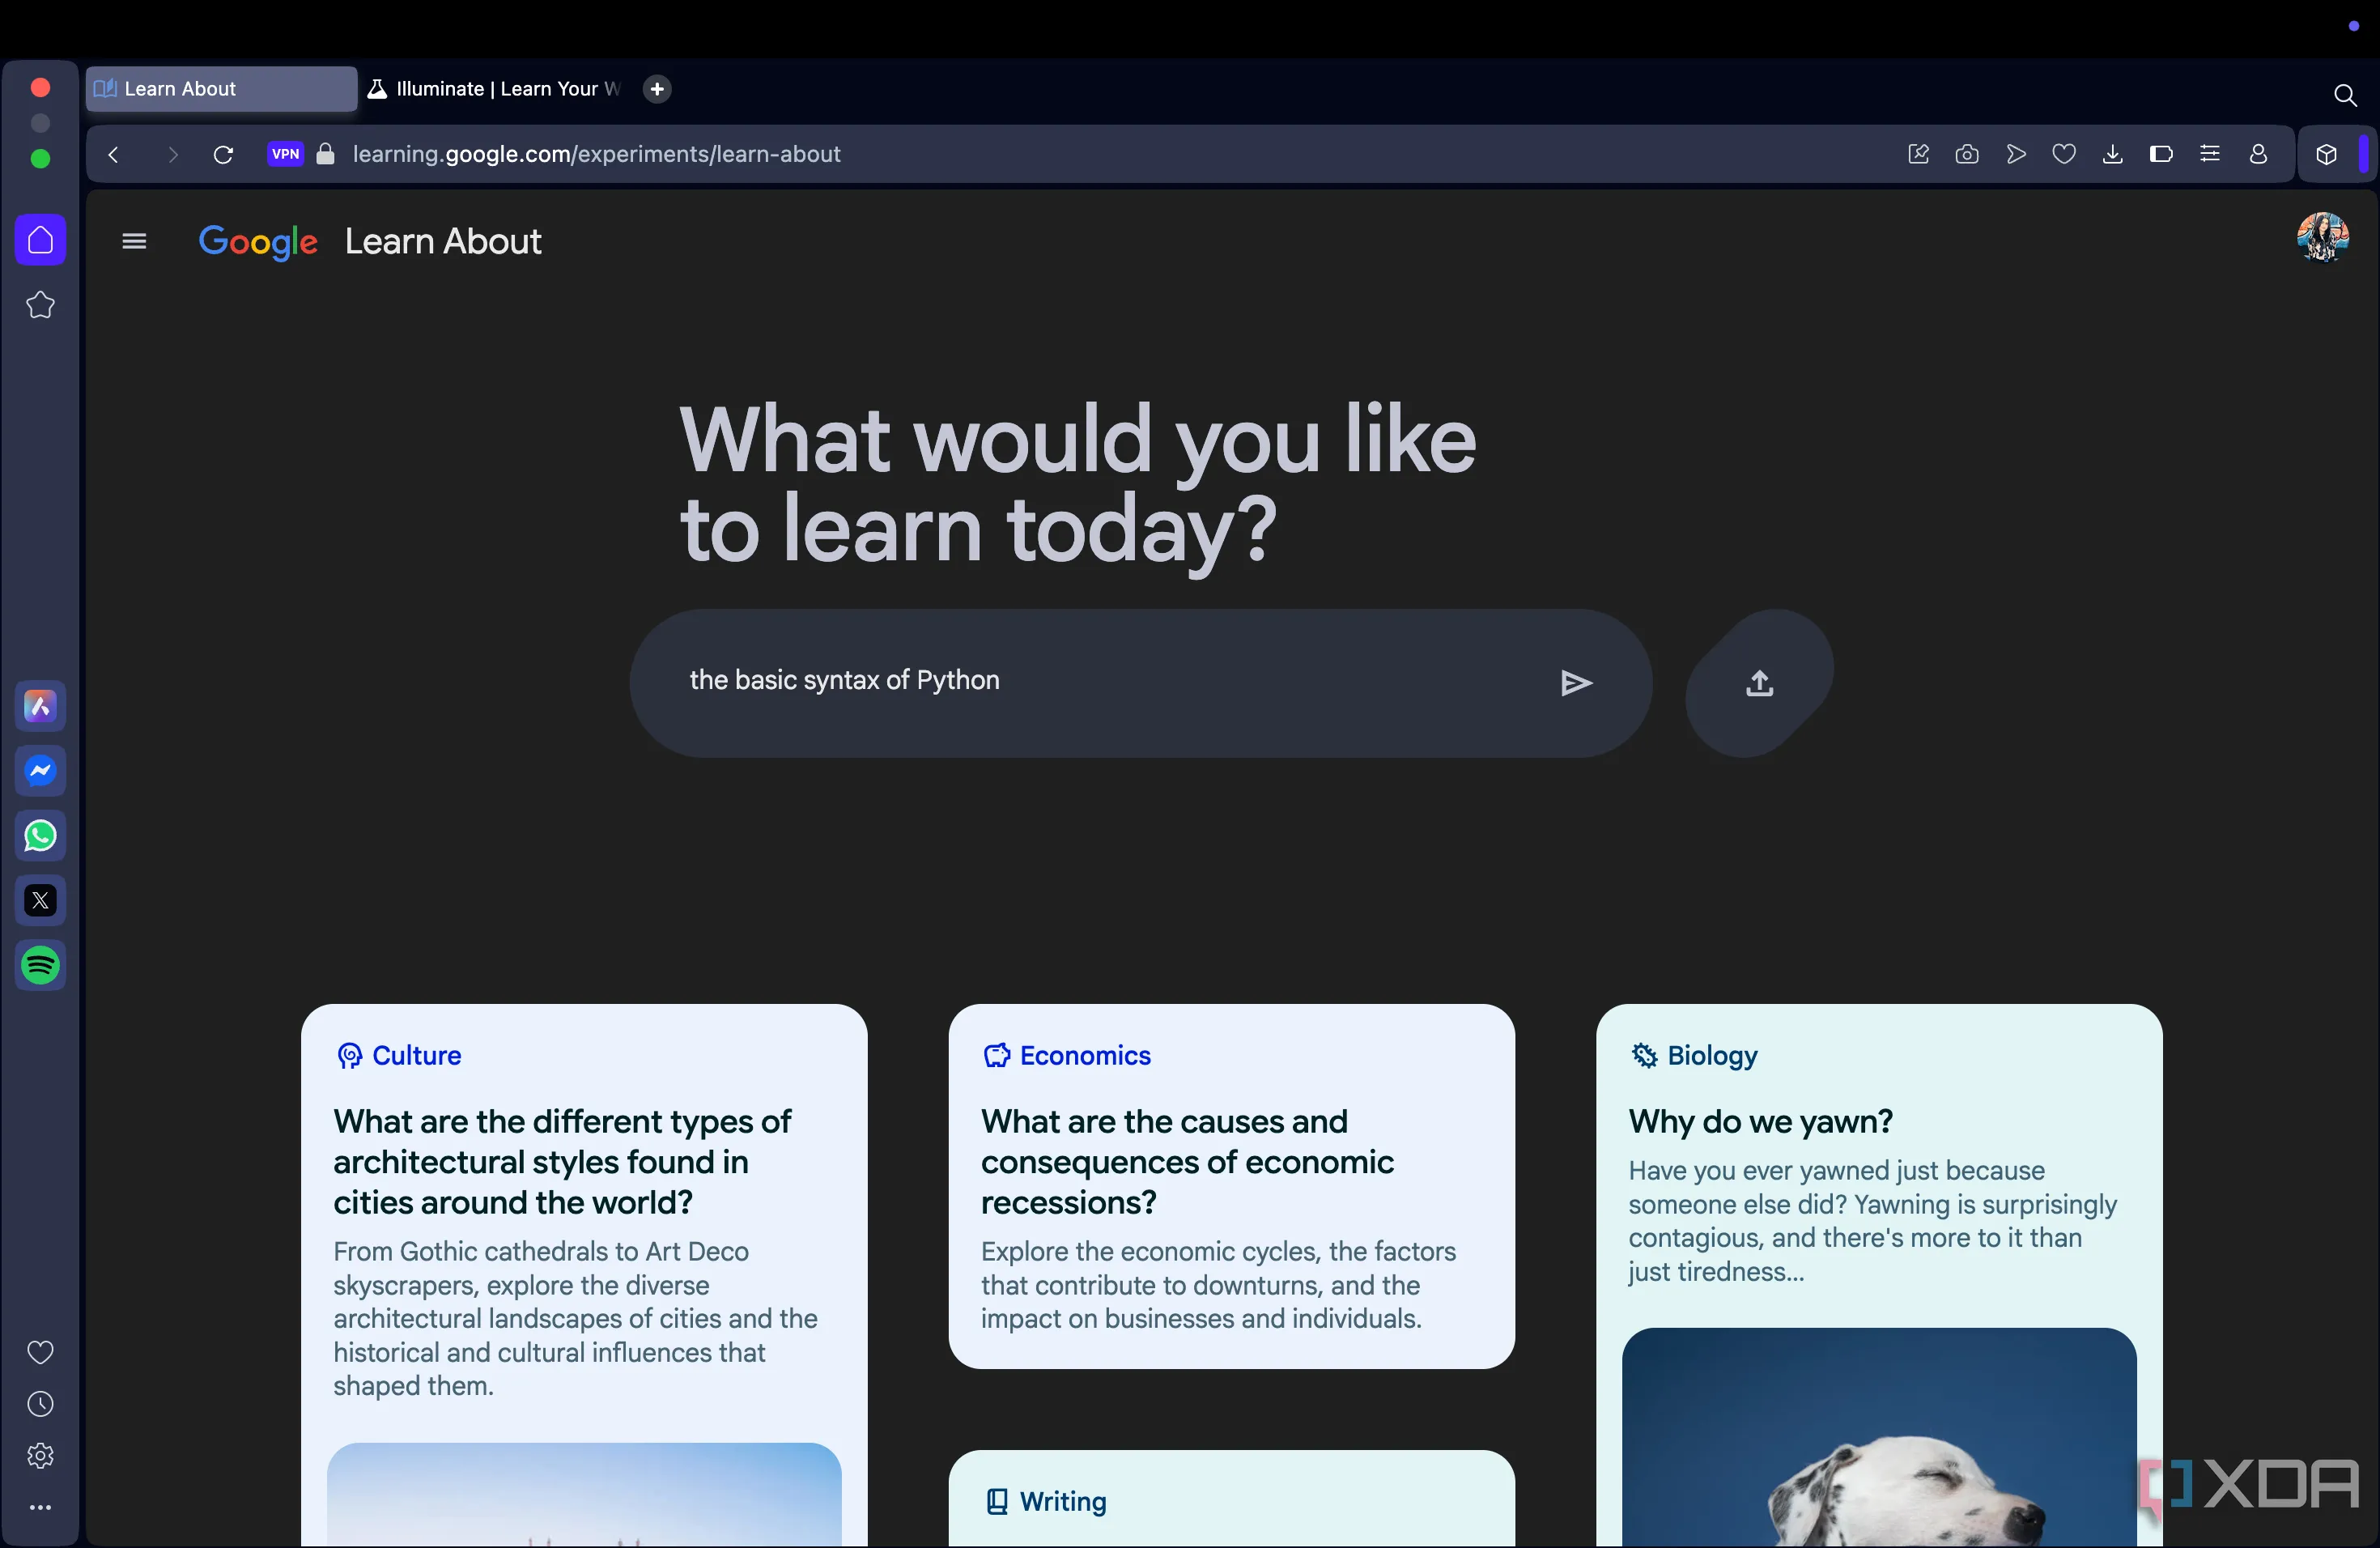Open the Aria AI sidebar icon

point(41,707)
